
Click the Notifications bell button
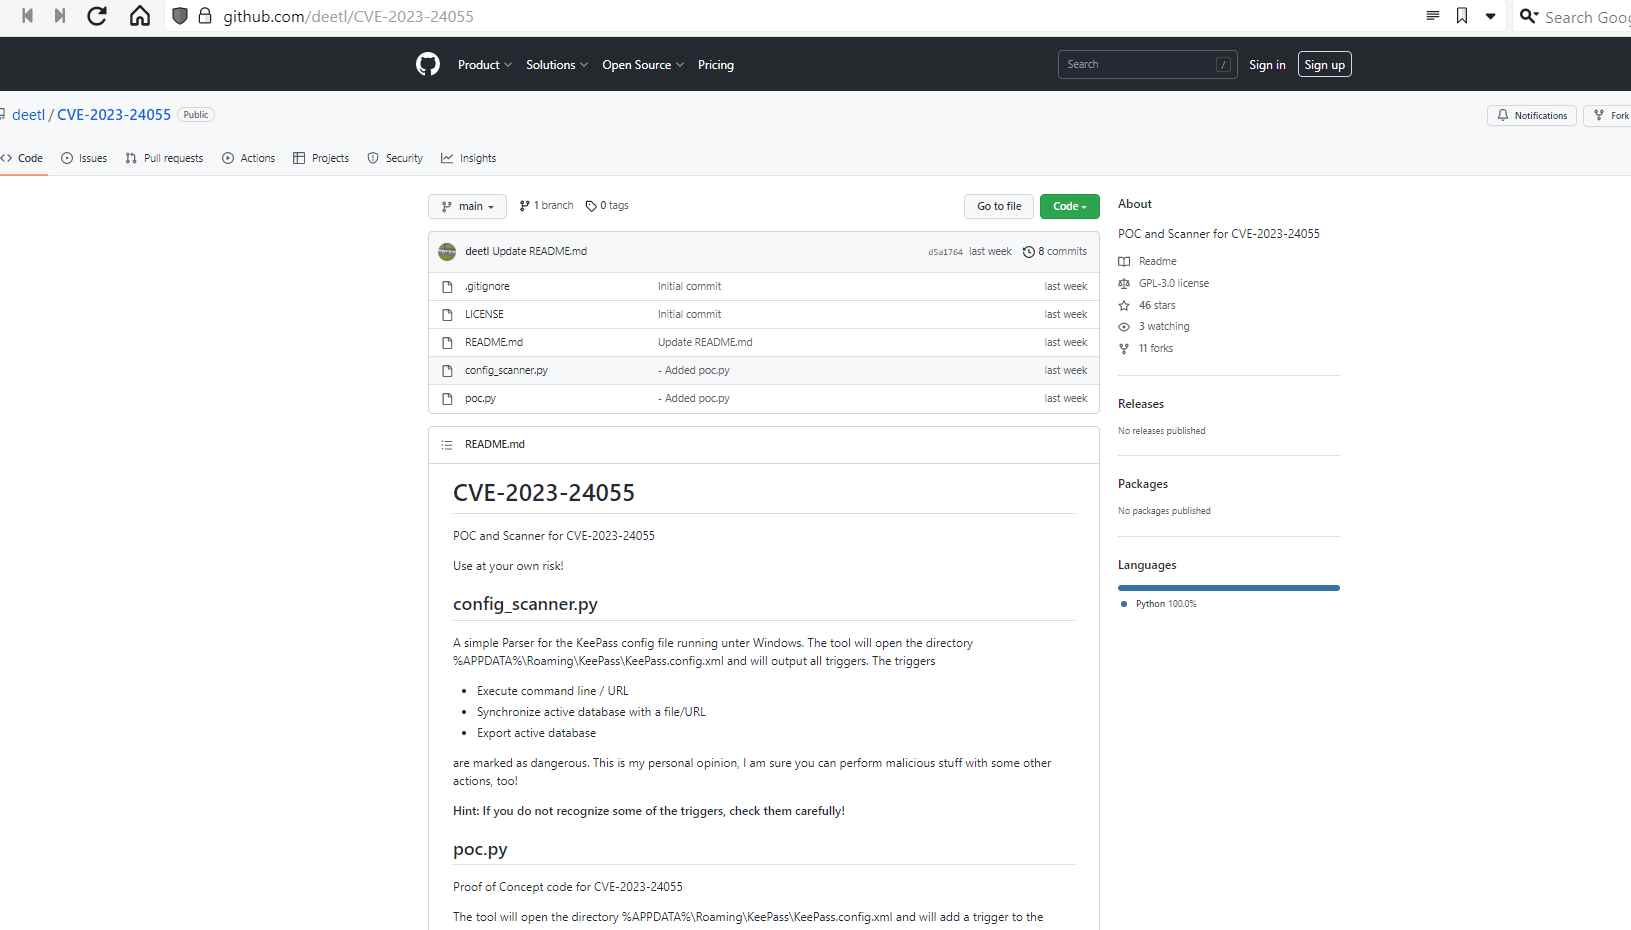[x=1531, y=116]
